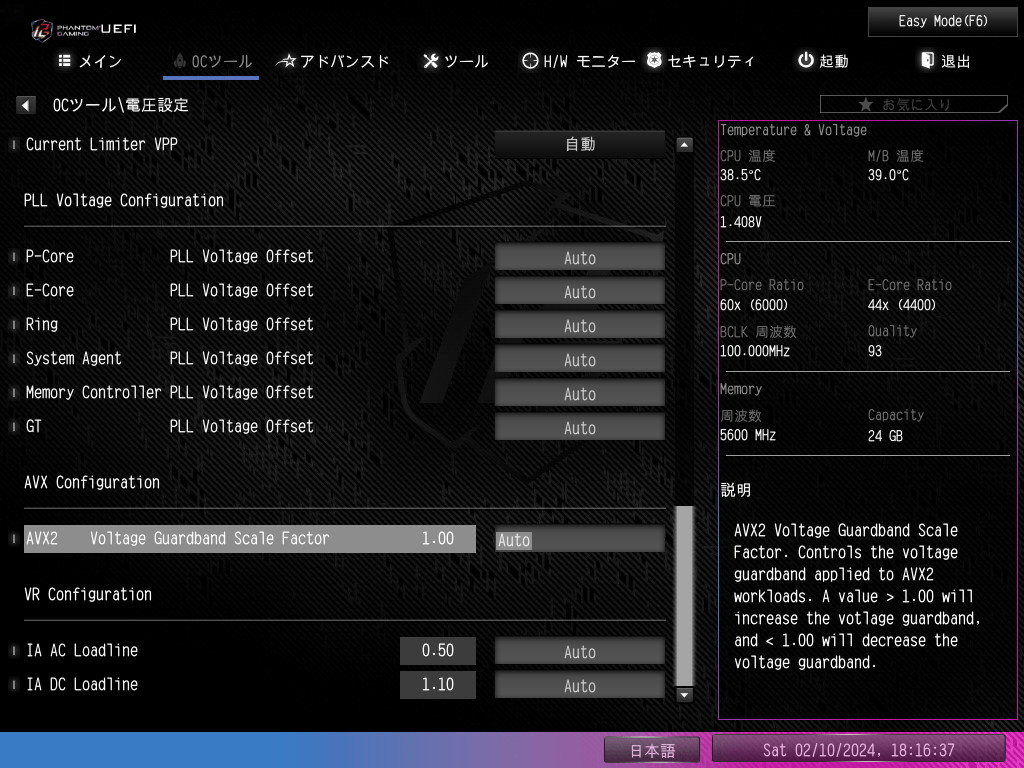Image resolution: width=1024 pixels, height=768 pixels.
Task: Add to favorites with お気に入り button
Action: (914, 104)
